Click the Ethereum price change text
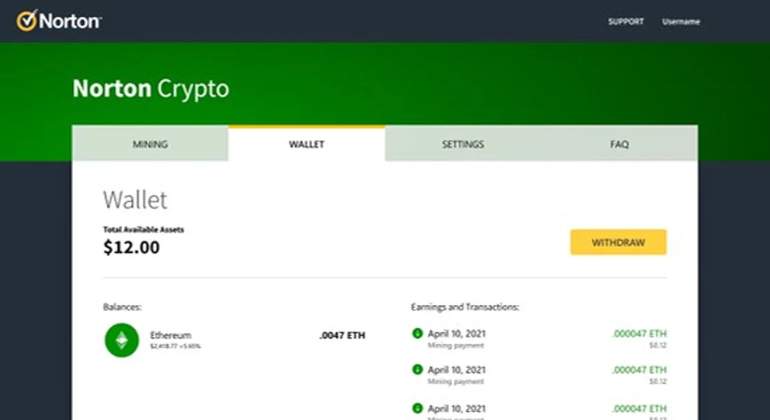 pyautogui.click(x=175, y=346)
